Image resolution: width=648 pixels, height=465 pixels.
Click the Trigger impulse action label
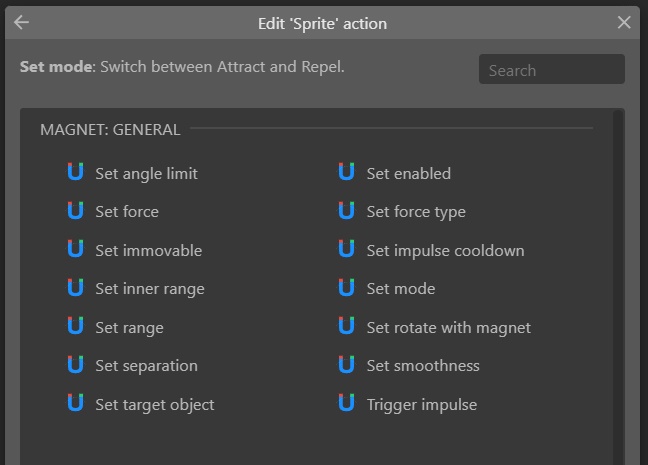click(421, 405)
